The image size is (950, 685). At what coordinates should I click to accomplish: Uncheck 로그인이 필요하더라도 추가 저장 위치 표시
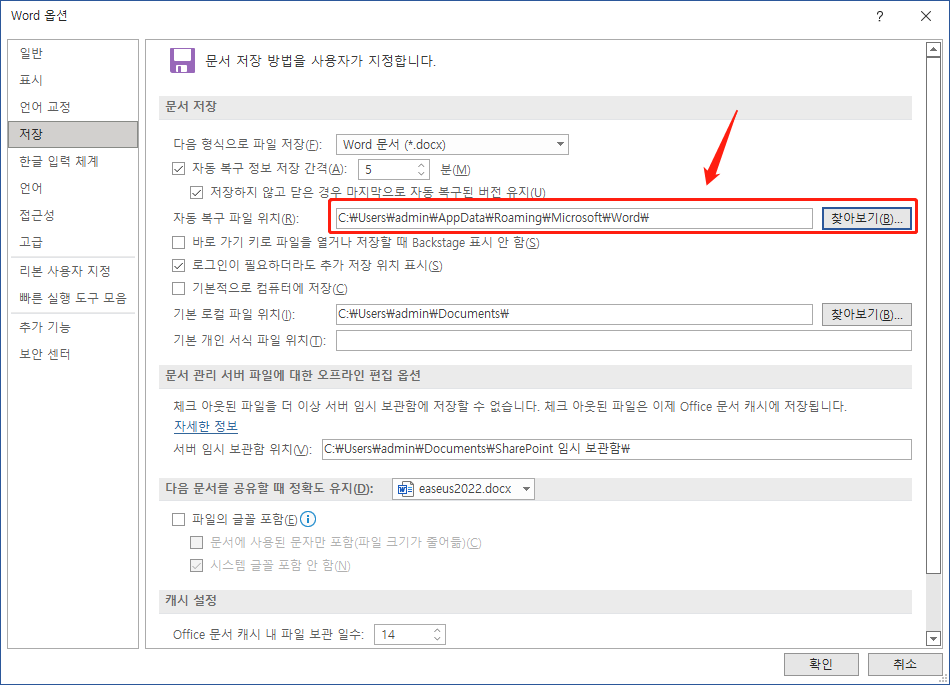[x=177, y=263]
